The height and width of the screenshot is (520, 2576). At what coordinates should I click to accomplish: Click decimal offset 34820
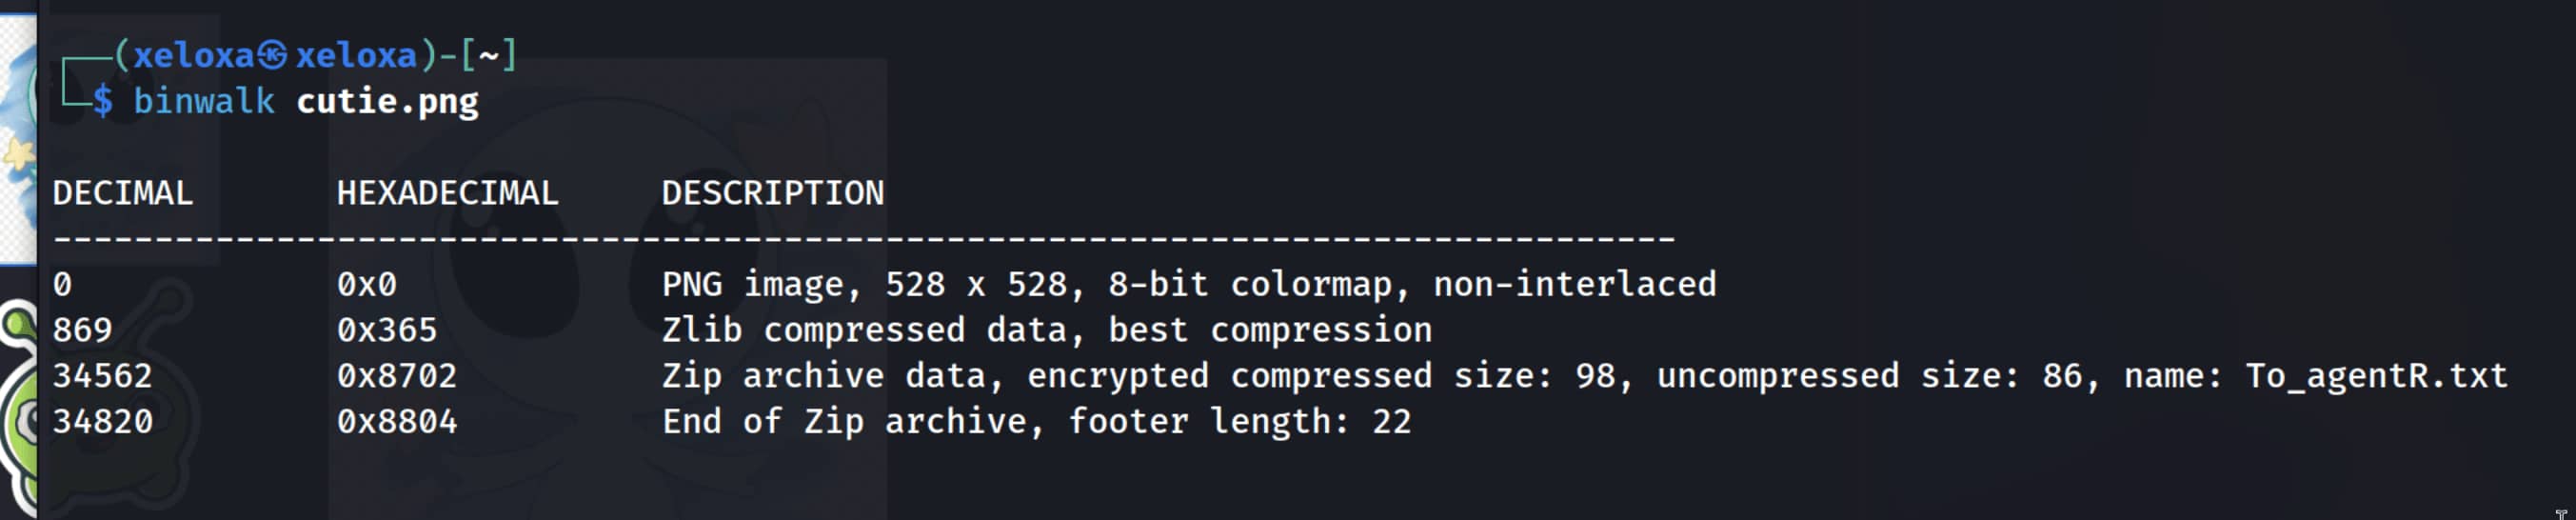coord(102,422)
